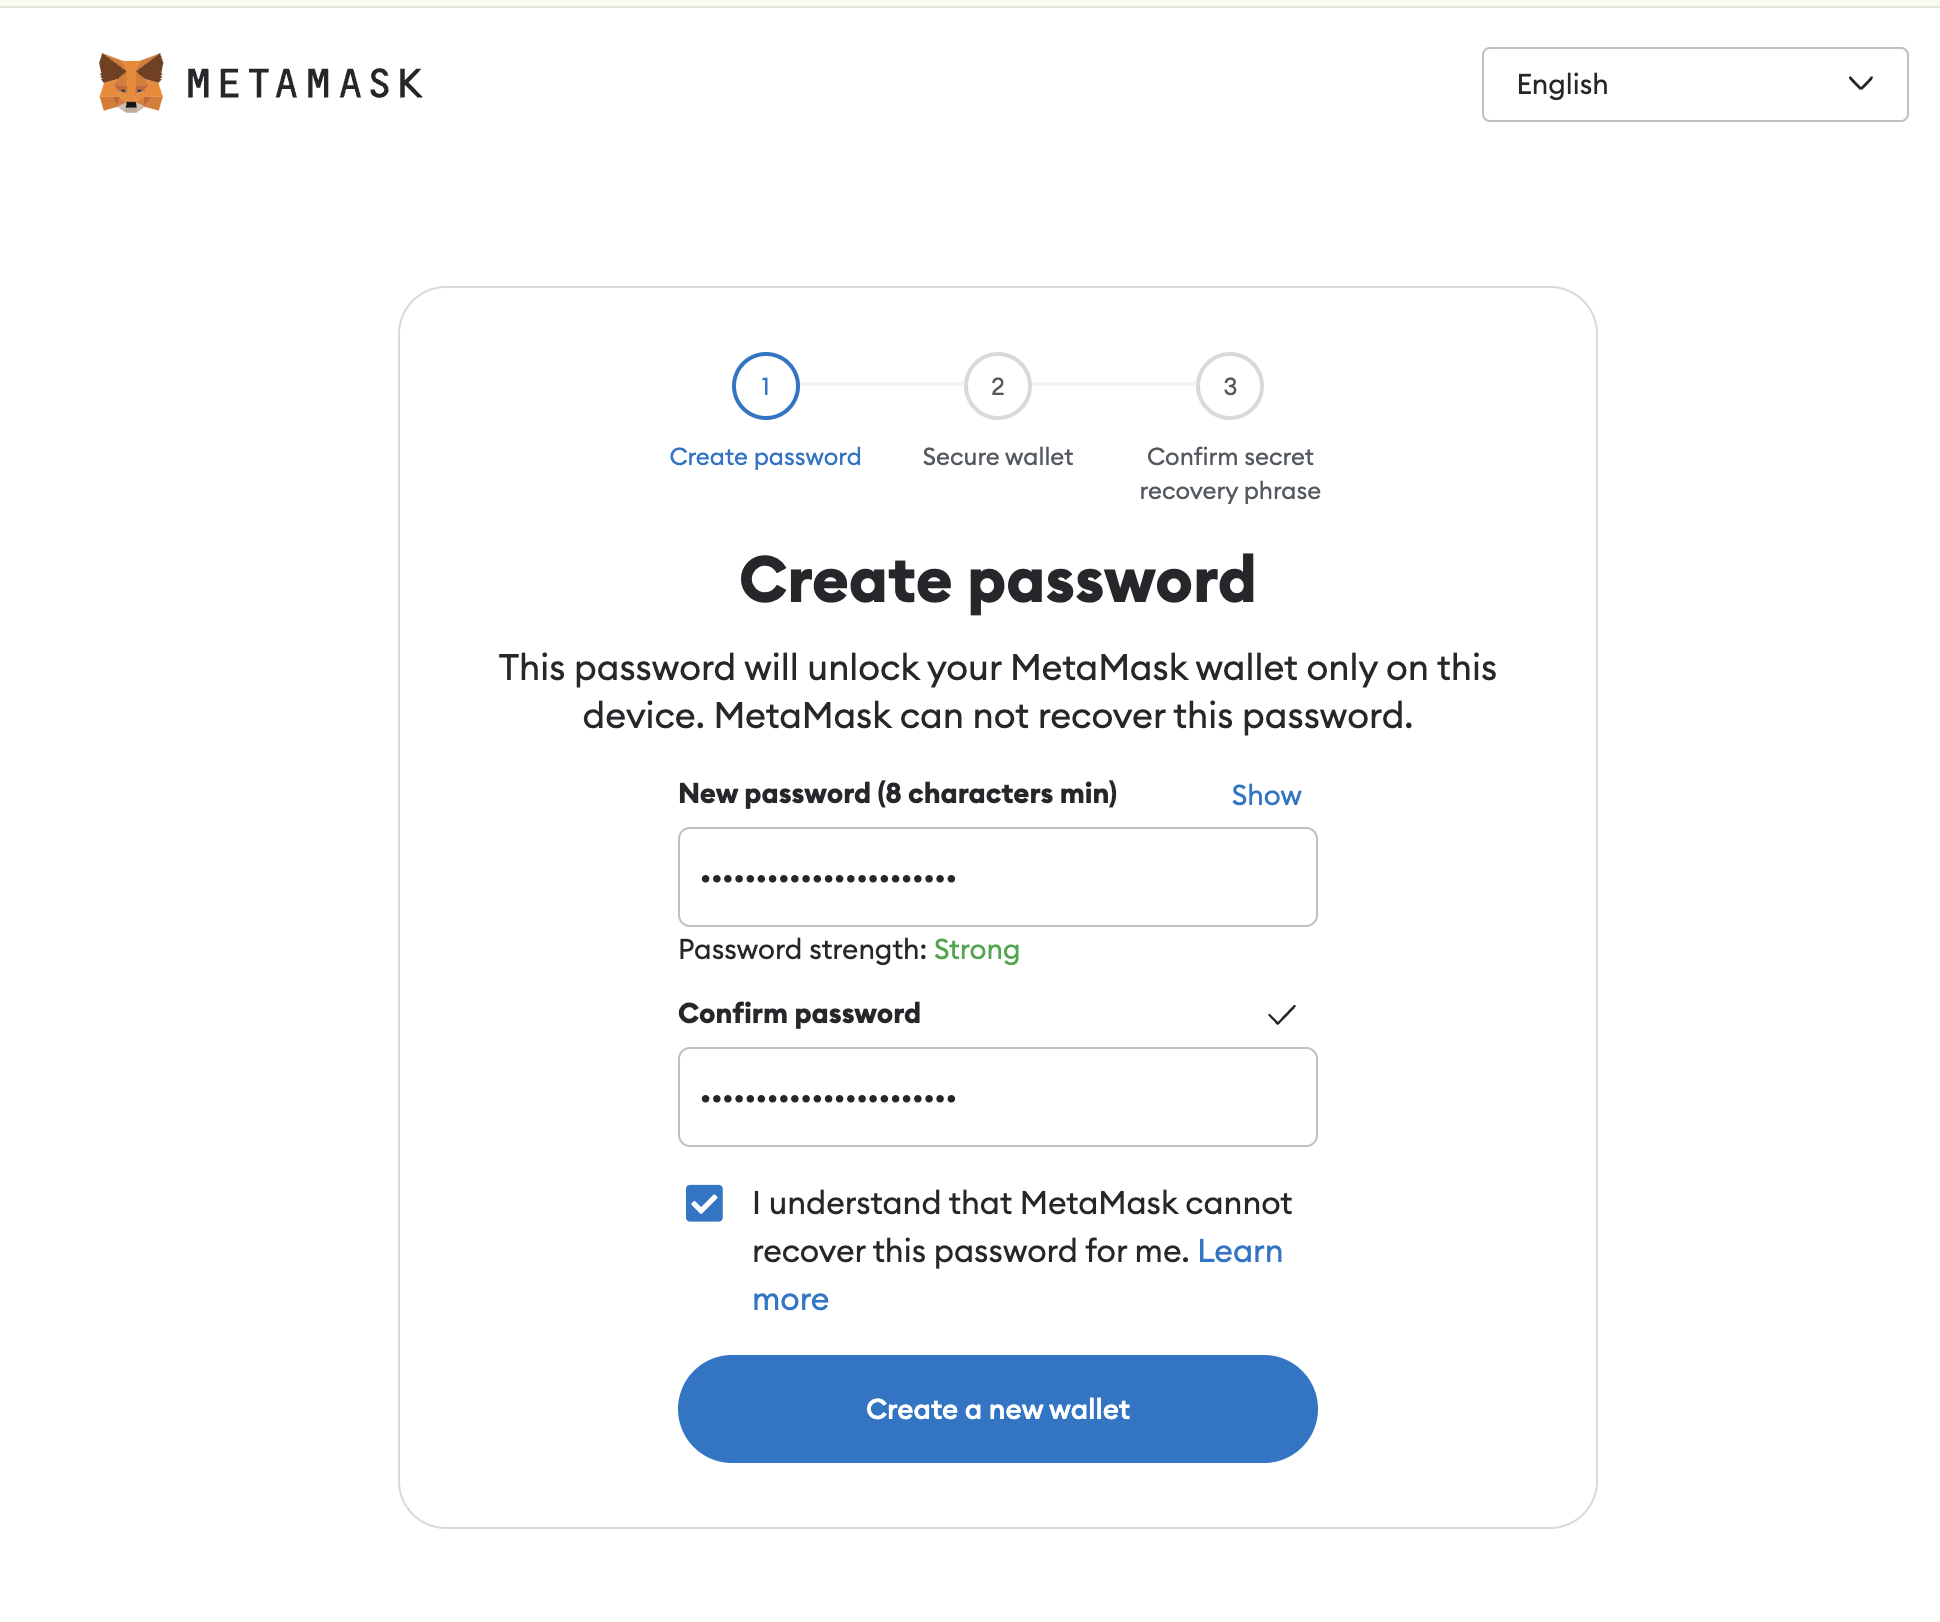Click the step 2 circle indicator
This screenshot has width=1940, height=1622.
[997, 386]
